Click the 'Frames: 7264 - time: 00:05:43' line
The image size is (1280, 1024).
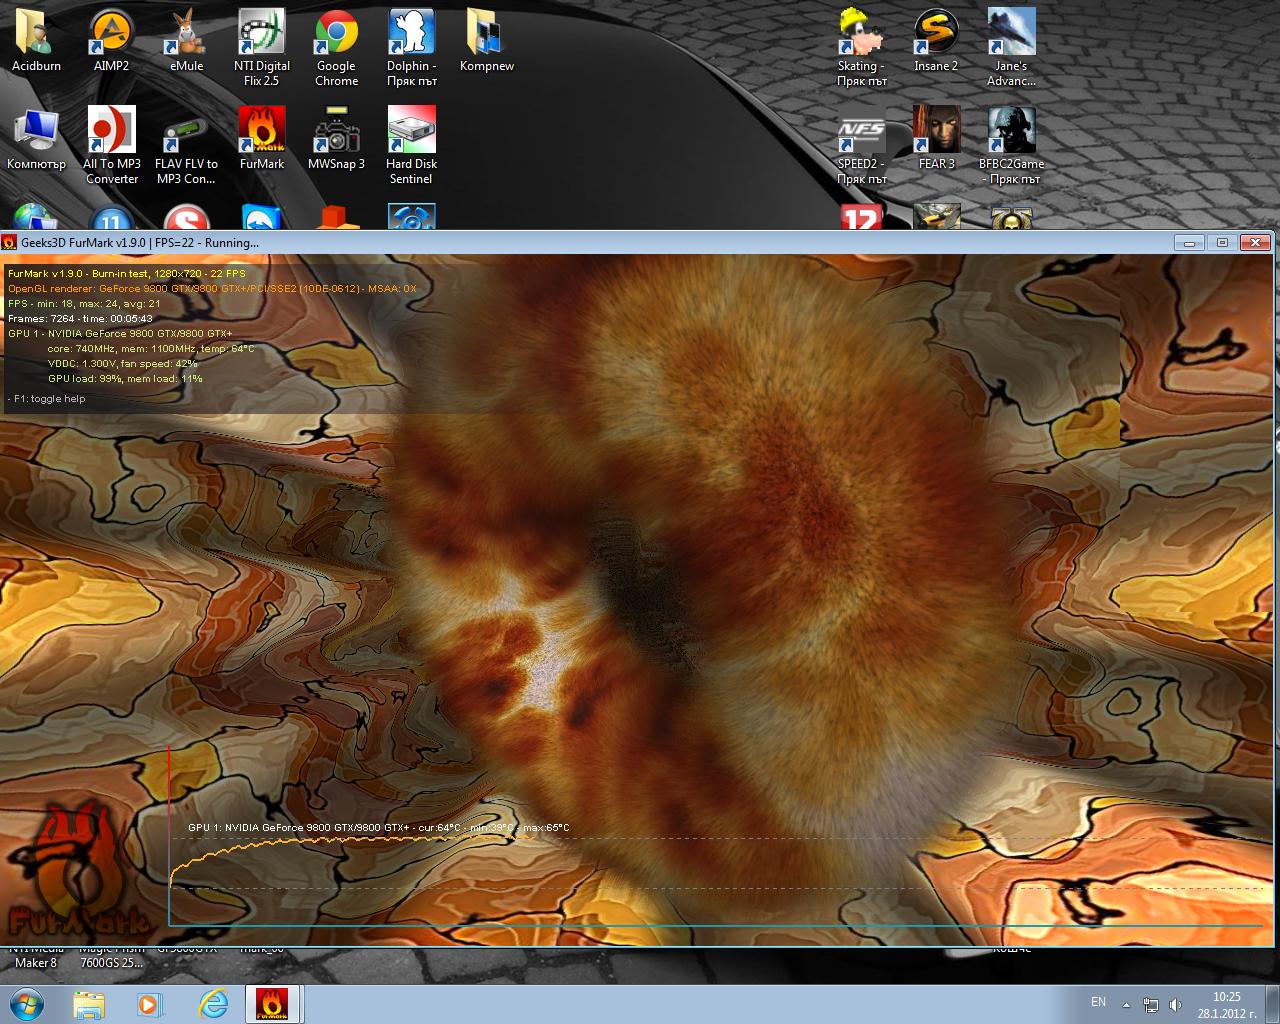click(80, 319)
